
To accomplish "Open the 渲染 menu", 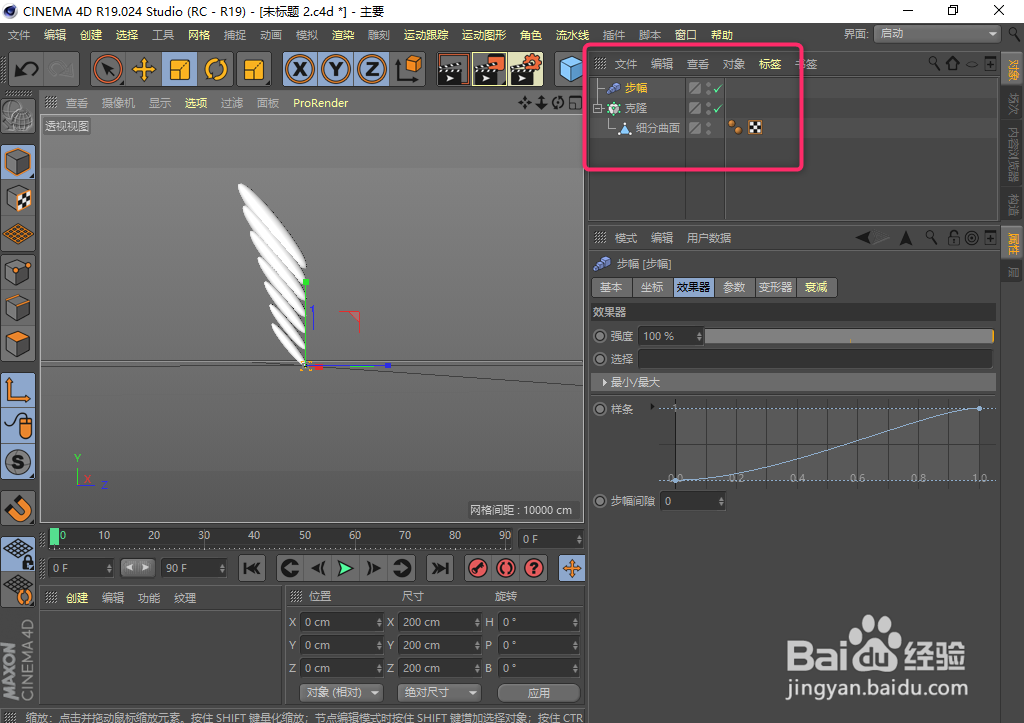I will (343, 35).
